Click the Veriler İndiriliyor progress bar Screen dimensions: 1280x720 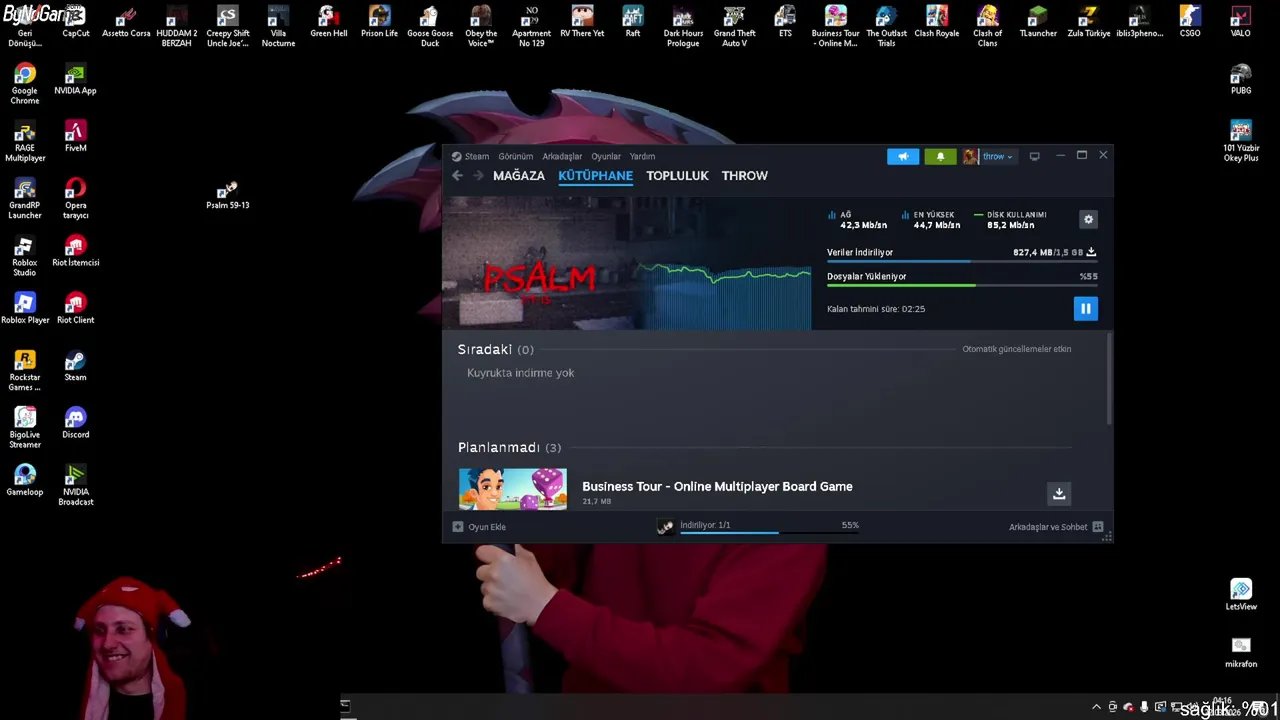tap(961, 262)
